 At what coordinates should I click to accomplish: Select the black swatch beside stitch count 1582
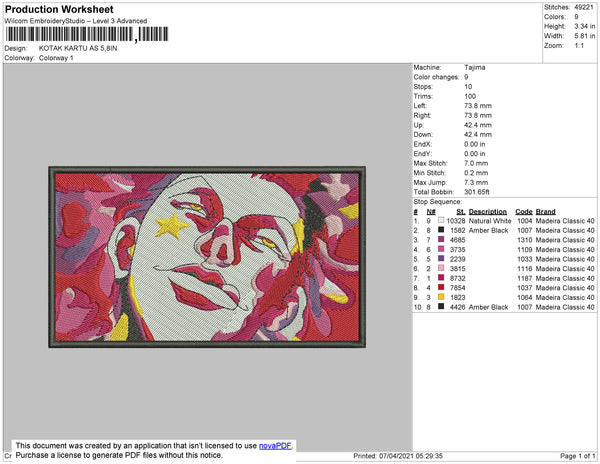click(441, 230)
